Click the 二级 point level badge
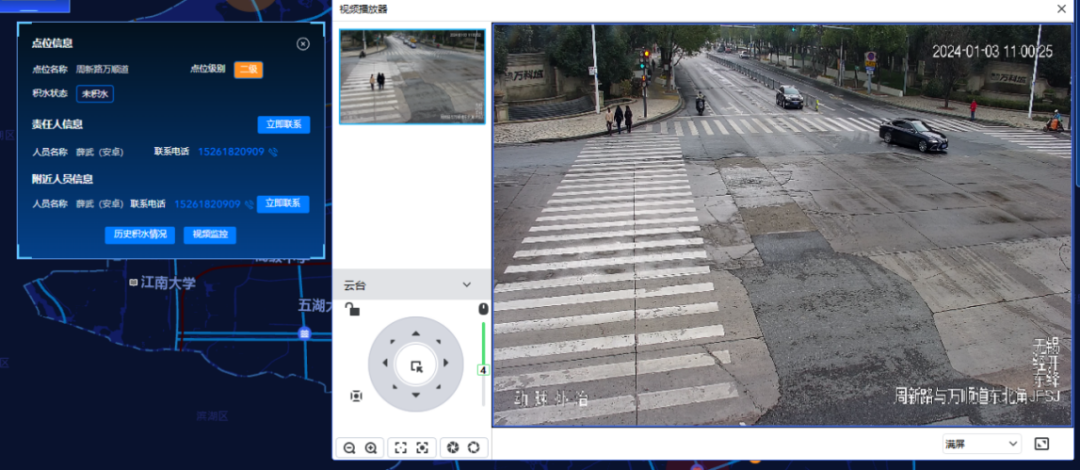Screen dimensions: 1080x470 point(248,70)
